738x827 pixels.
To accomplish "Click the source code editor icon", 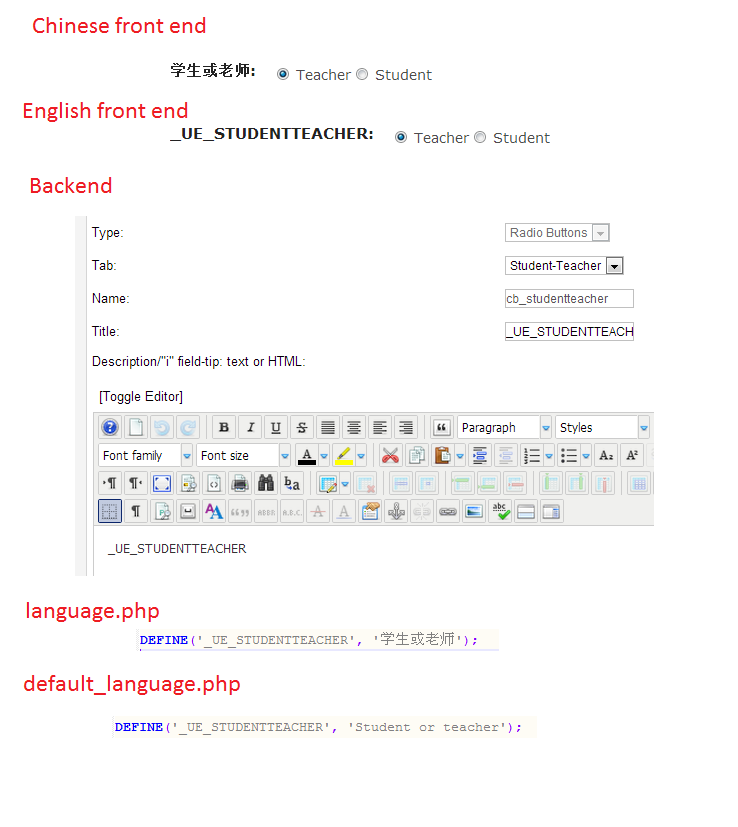I will [214, 483].
